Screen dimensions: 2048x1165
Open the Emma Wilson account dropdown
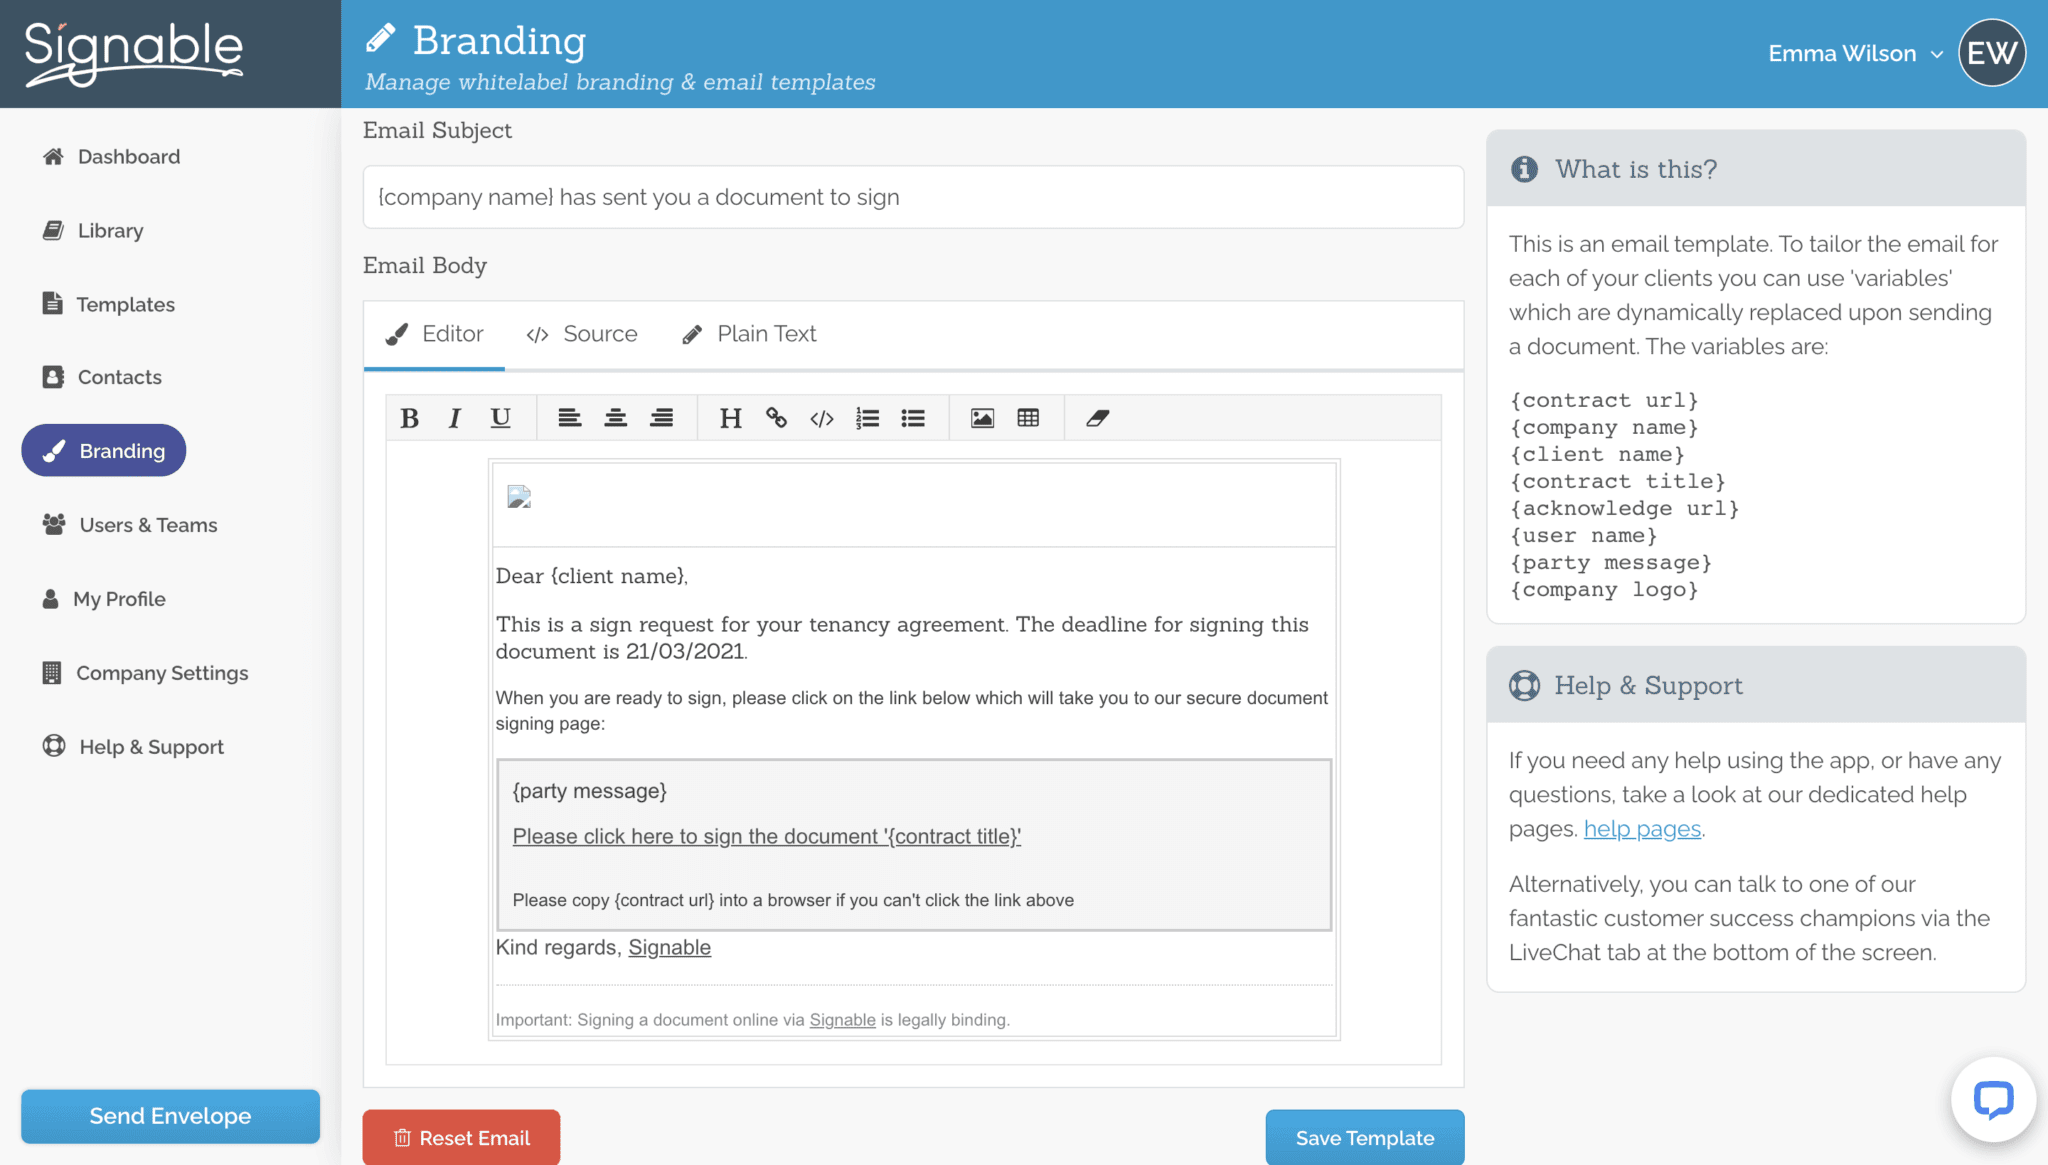click(1855, 53)
